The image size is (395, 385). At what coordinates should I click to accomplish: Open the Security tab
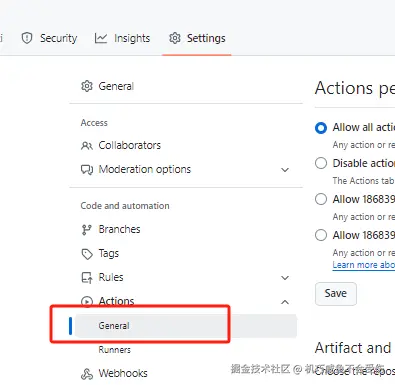[x=49, y=38]
